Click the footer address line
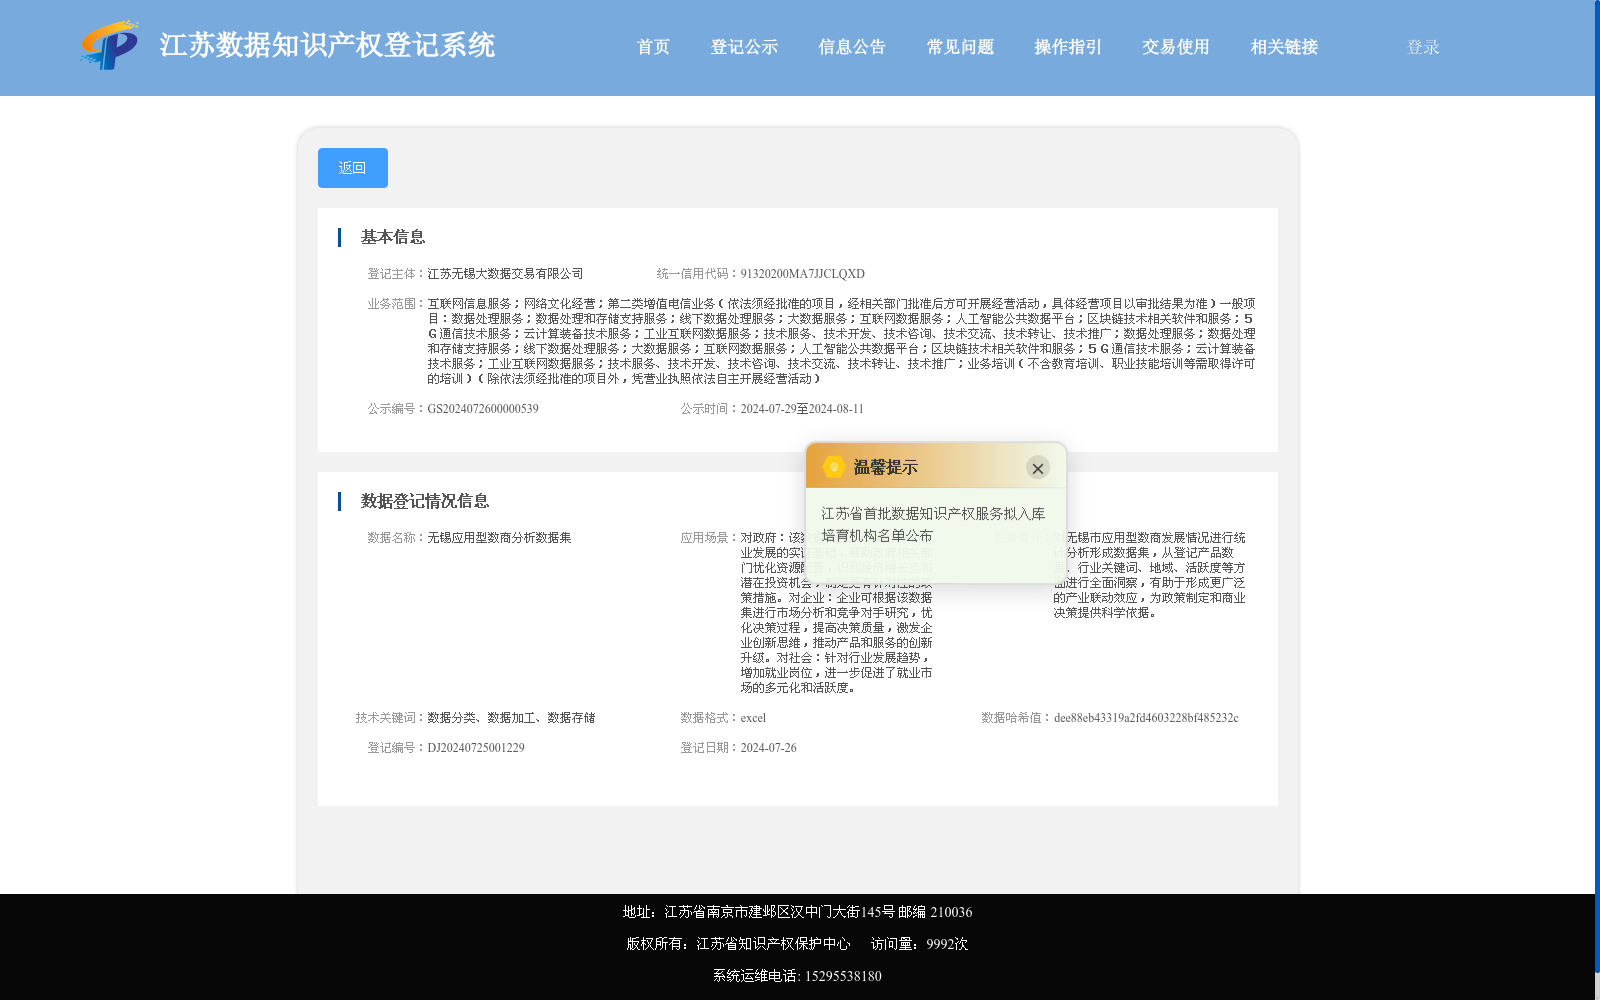Screen dimensions: 1600x1000 click(x=797, y=912)
